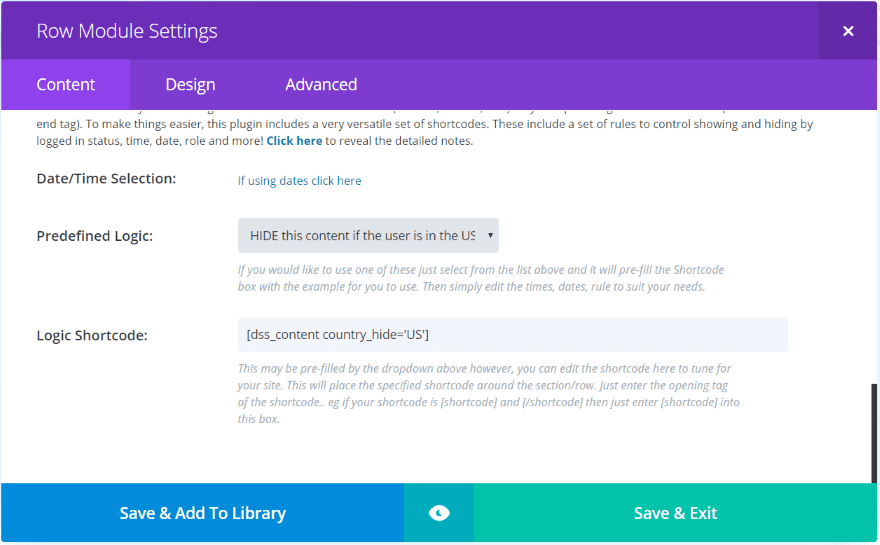Select the Content tab
Screen dimensions: 880x545
click(x=66, y=85)
